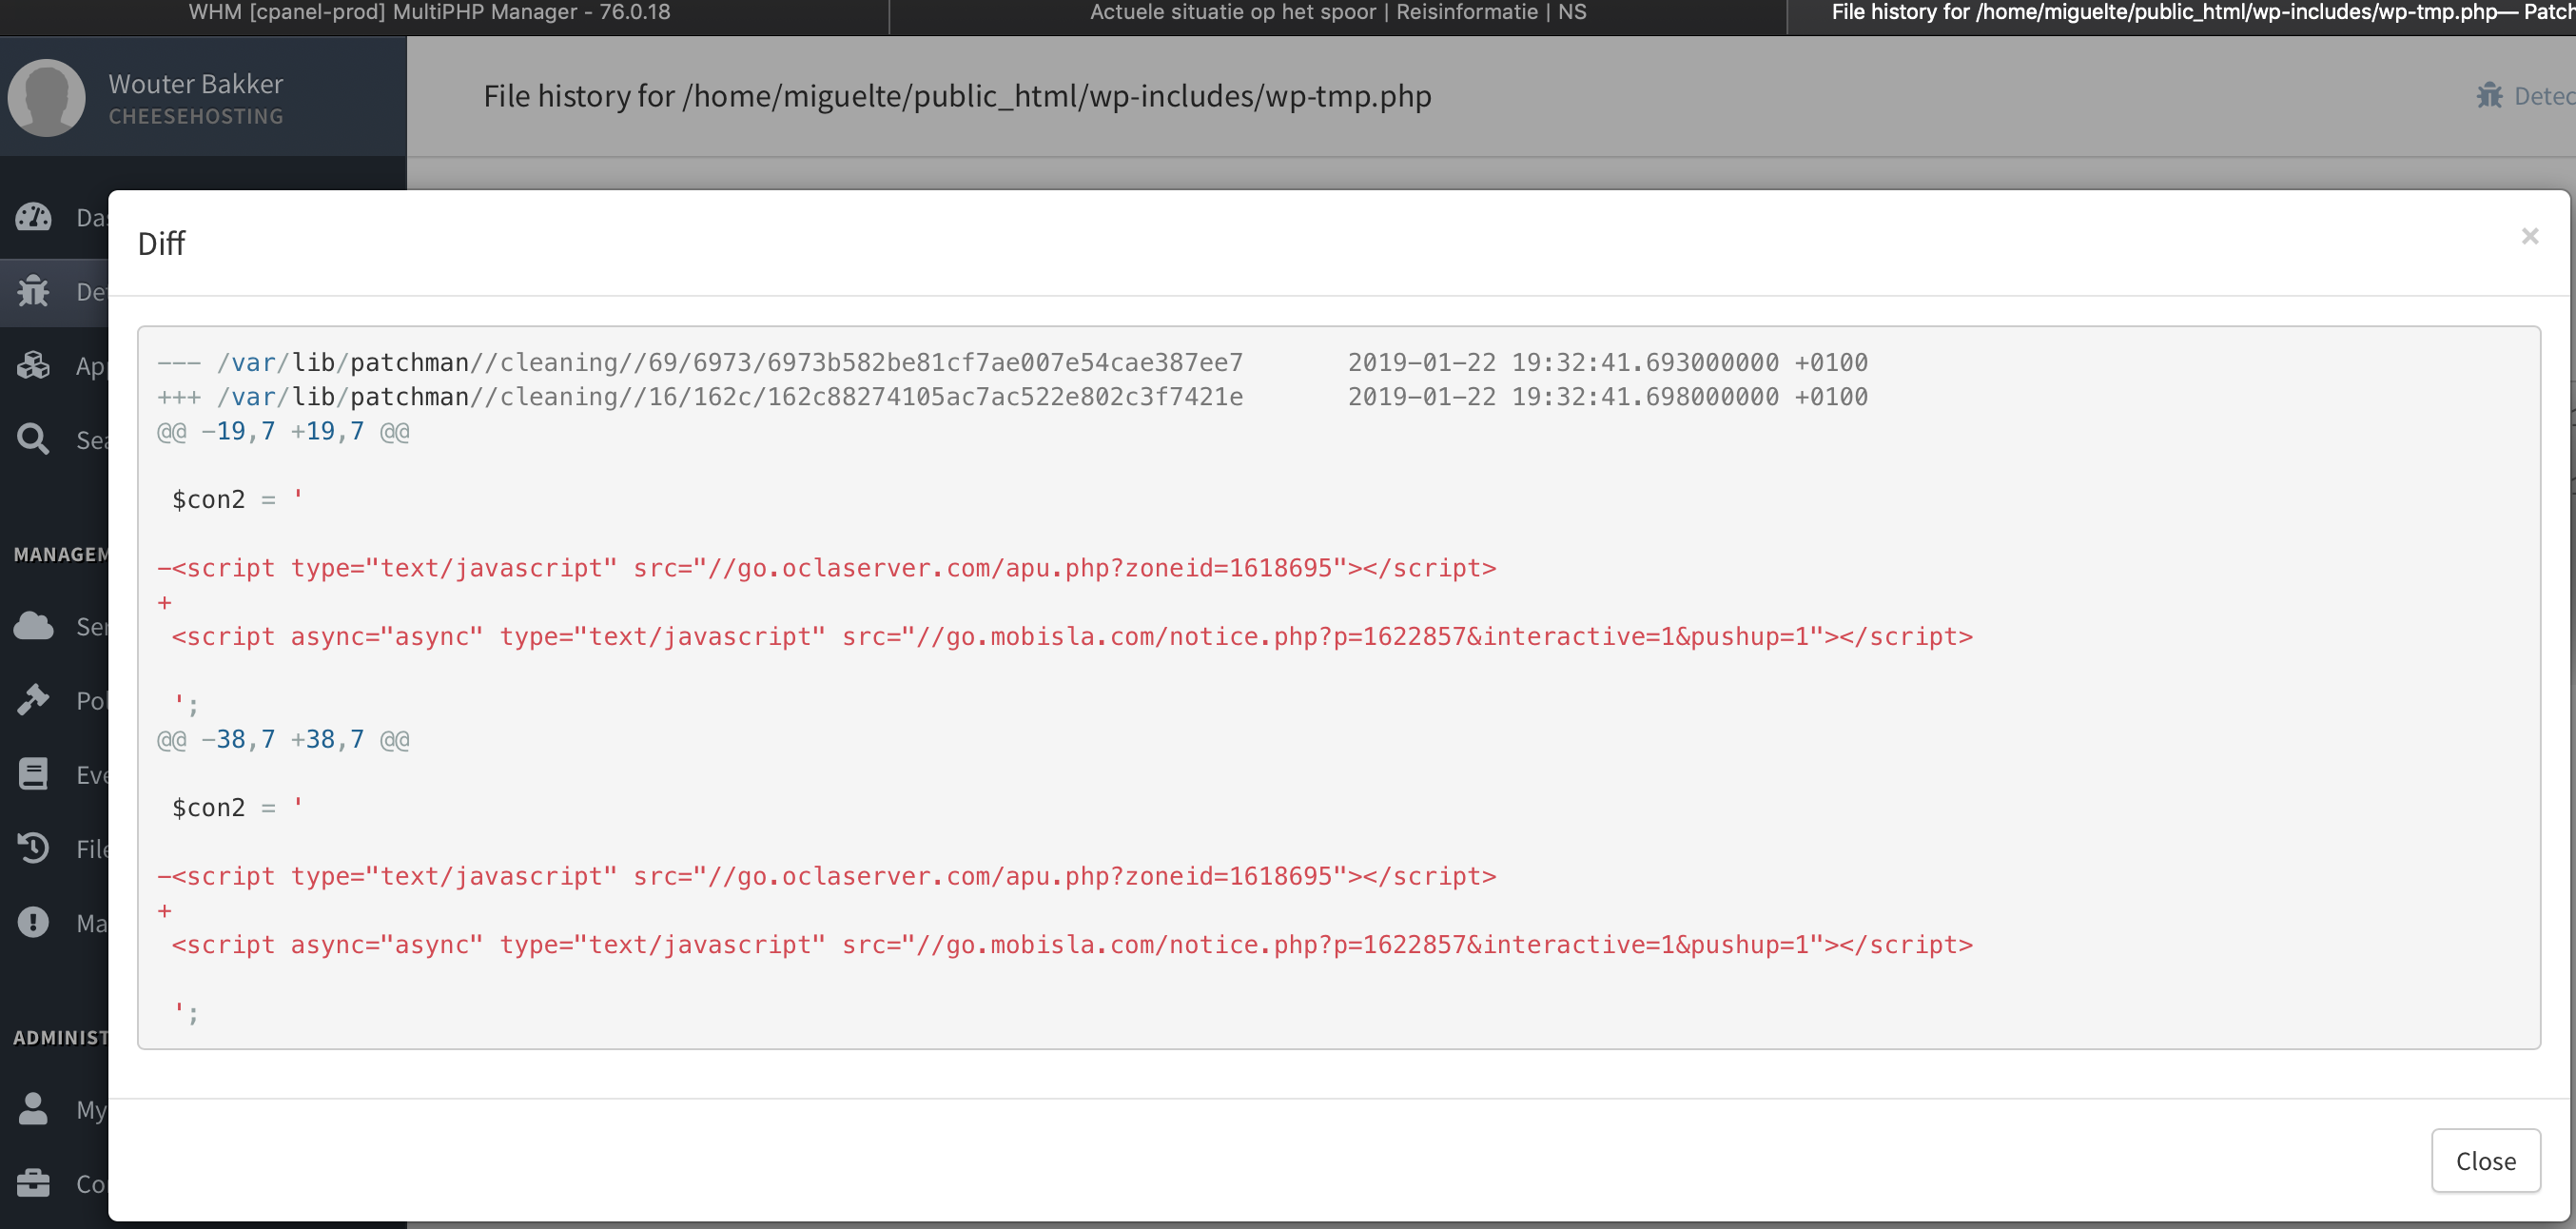Click the Wouter Bakker avatar picture

46,97
